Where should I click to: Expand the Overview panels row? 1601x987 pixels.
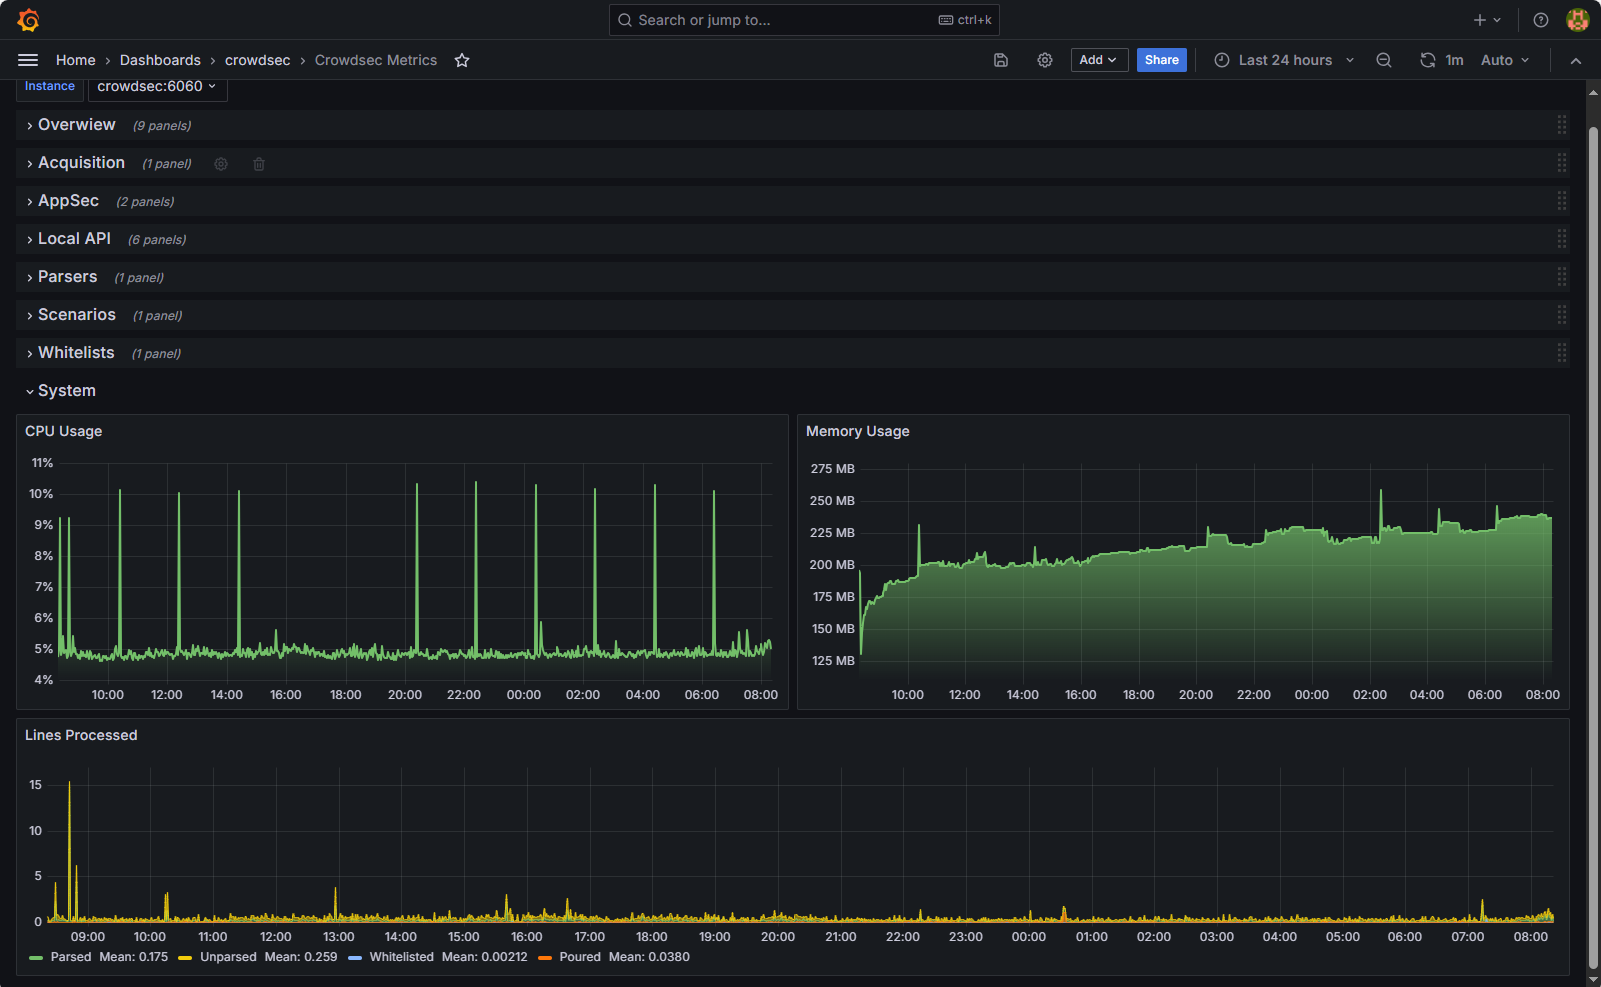tap(76, 124)
